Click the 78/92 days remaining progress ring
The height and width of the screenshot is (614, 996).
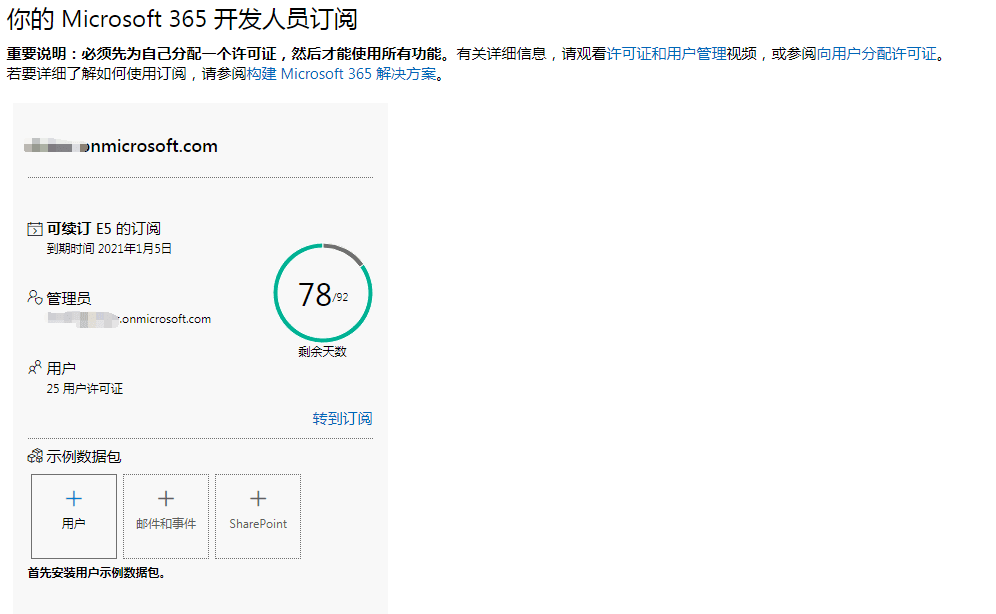[x=323, y=293]
